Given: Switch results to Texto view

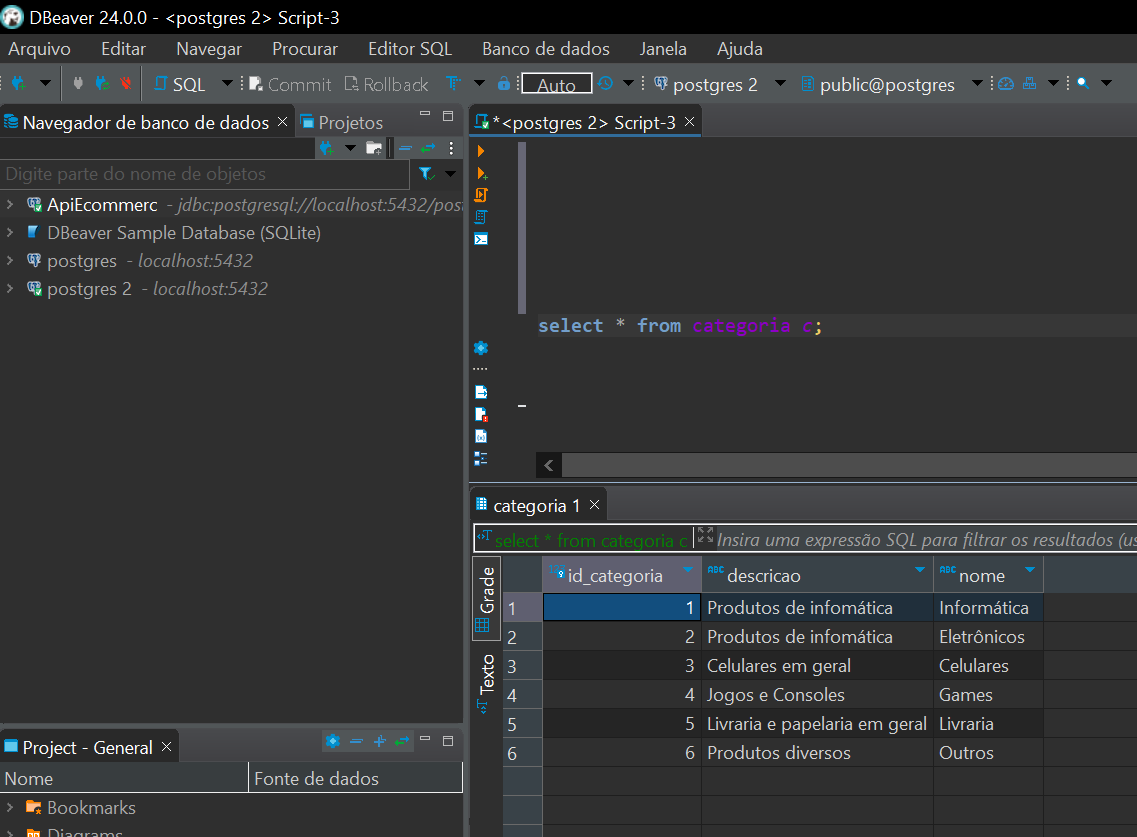Looking at the screenshot, I should tap(486, 682).
